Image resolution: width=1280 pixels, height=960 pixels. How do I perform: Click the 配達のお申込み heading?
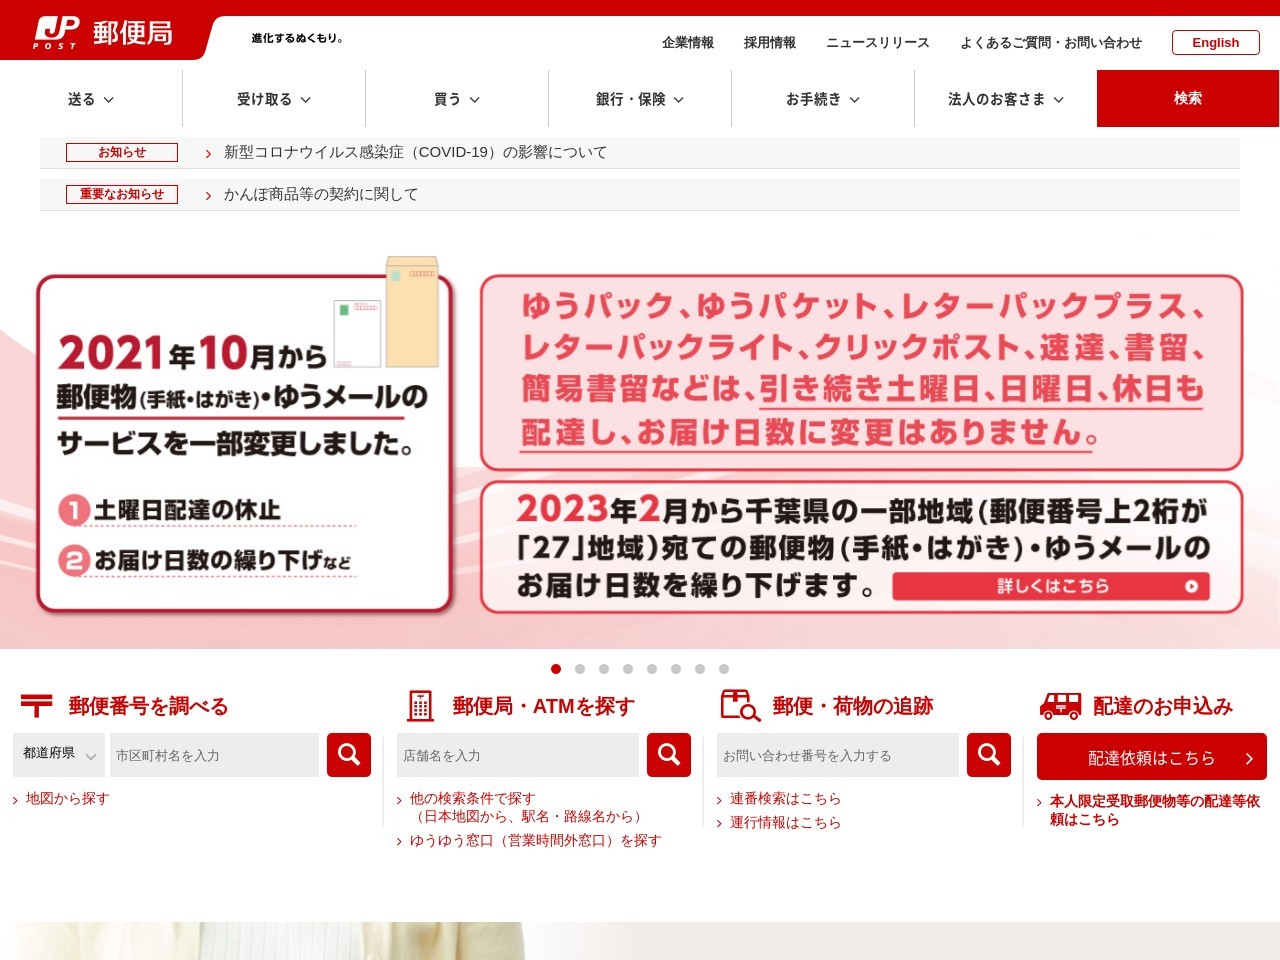point(1163,706)
